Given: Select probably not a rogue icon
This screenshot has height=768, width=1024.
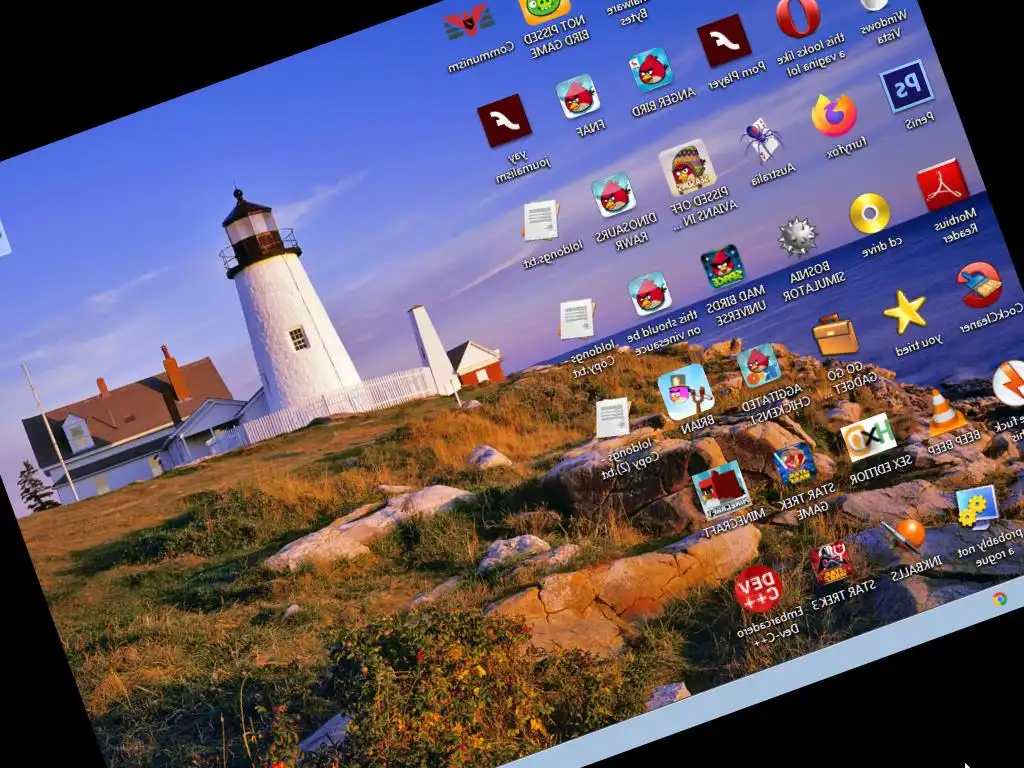Looking at the screenshot, I should [x=978, y=508].
